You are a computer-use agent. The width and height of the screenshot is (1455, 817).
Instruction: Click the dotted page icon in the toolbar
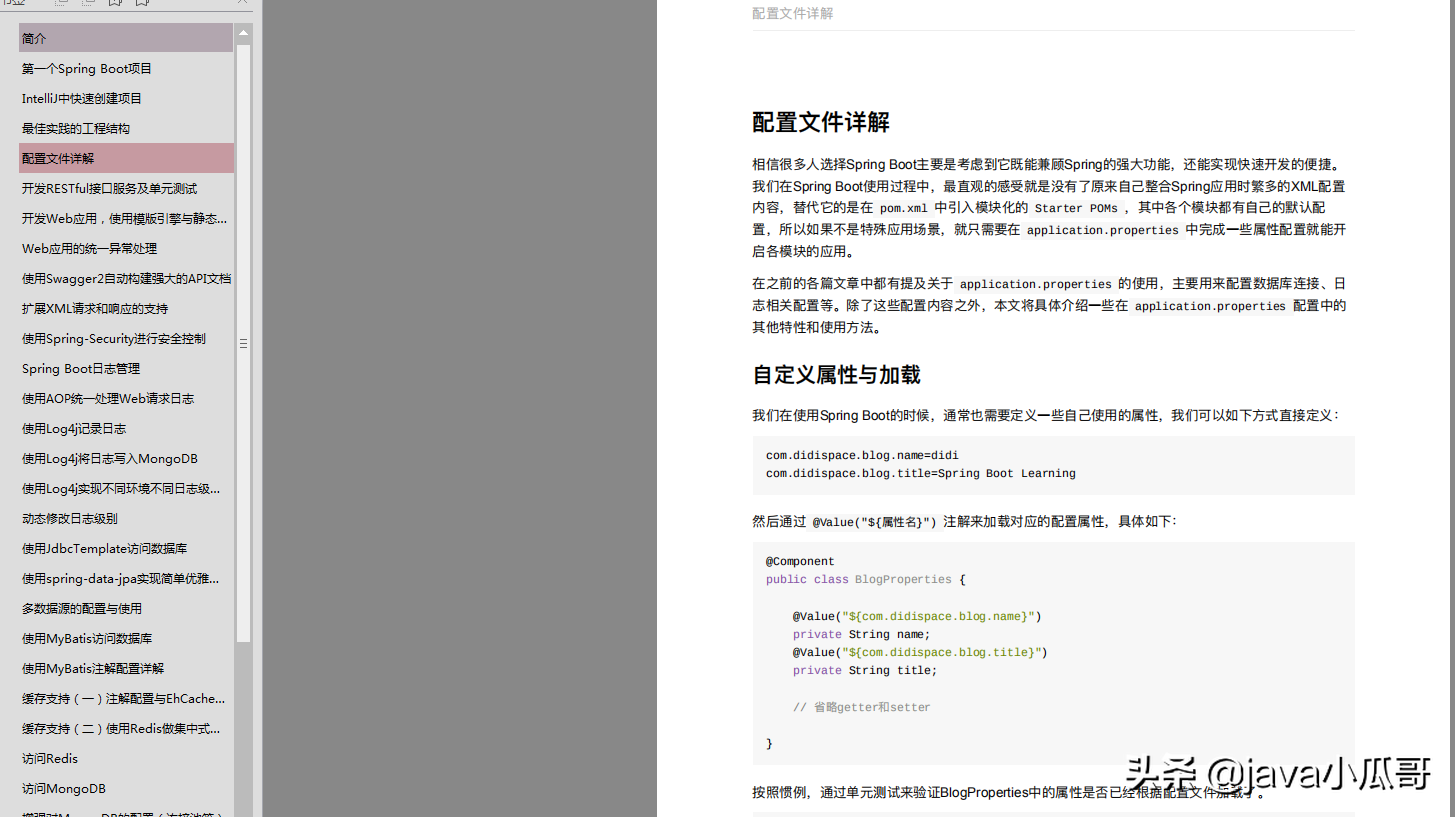click(x=60, y=3)
